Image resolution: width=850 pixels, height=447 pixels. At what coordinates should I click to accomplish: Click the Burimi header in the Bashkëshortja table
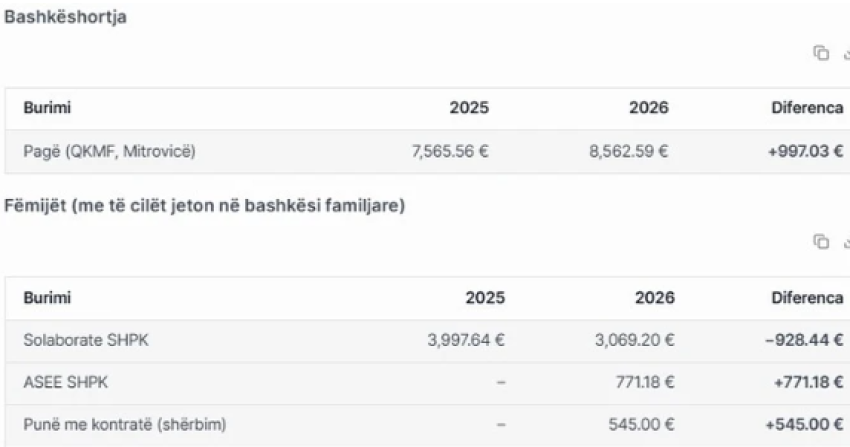[47, 108]
